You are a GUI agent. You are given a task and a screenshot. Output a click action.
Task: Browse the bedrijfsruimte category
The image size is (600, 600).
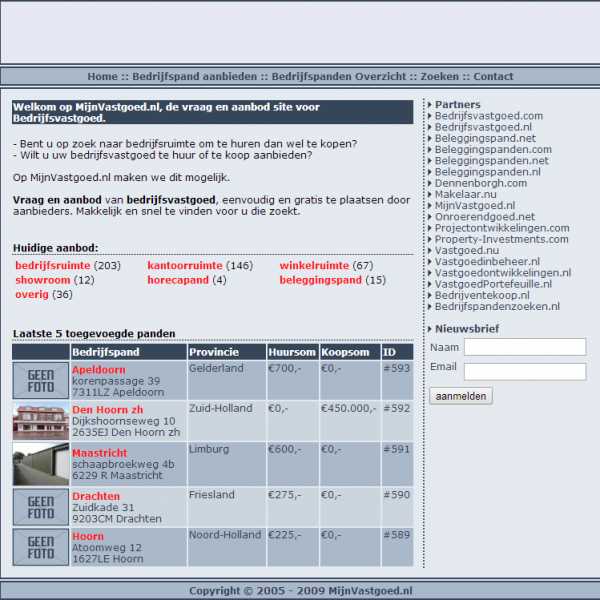54,266
